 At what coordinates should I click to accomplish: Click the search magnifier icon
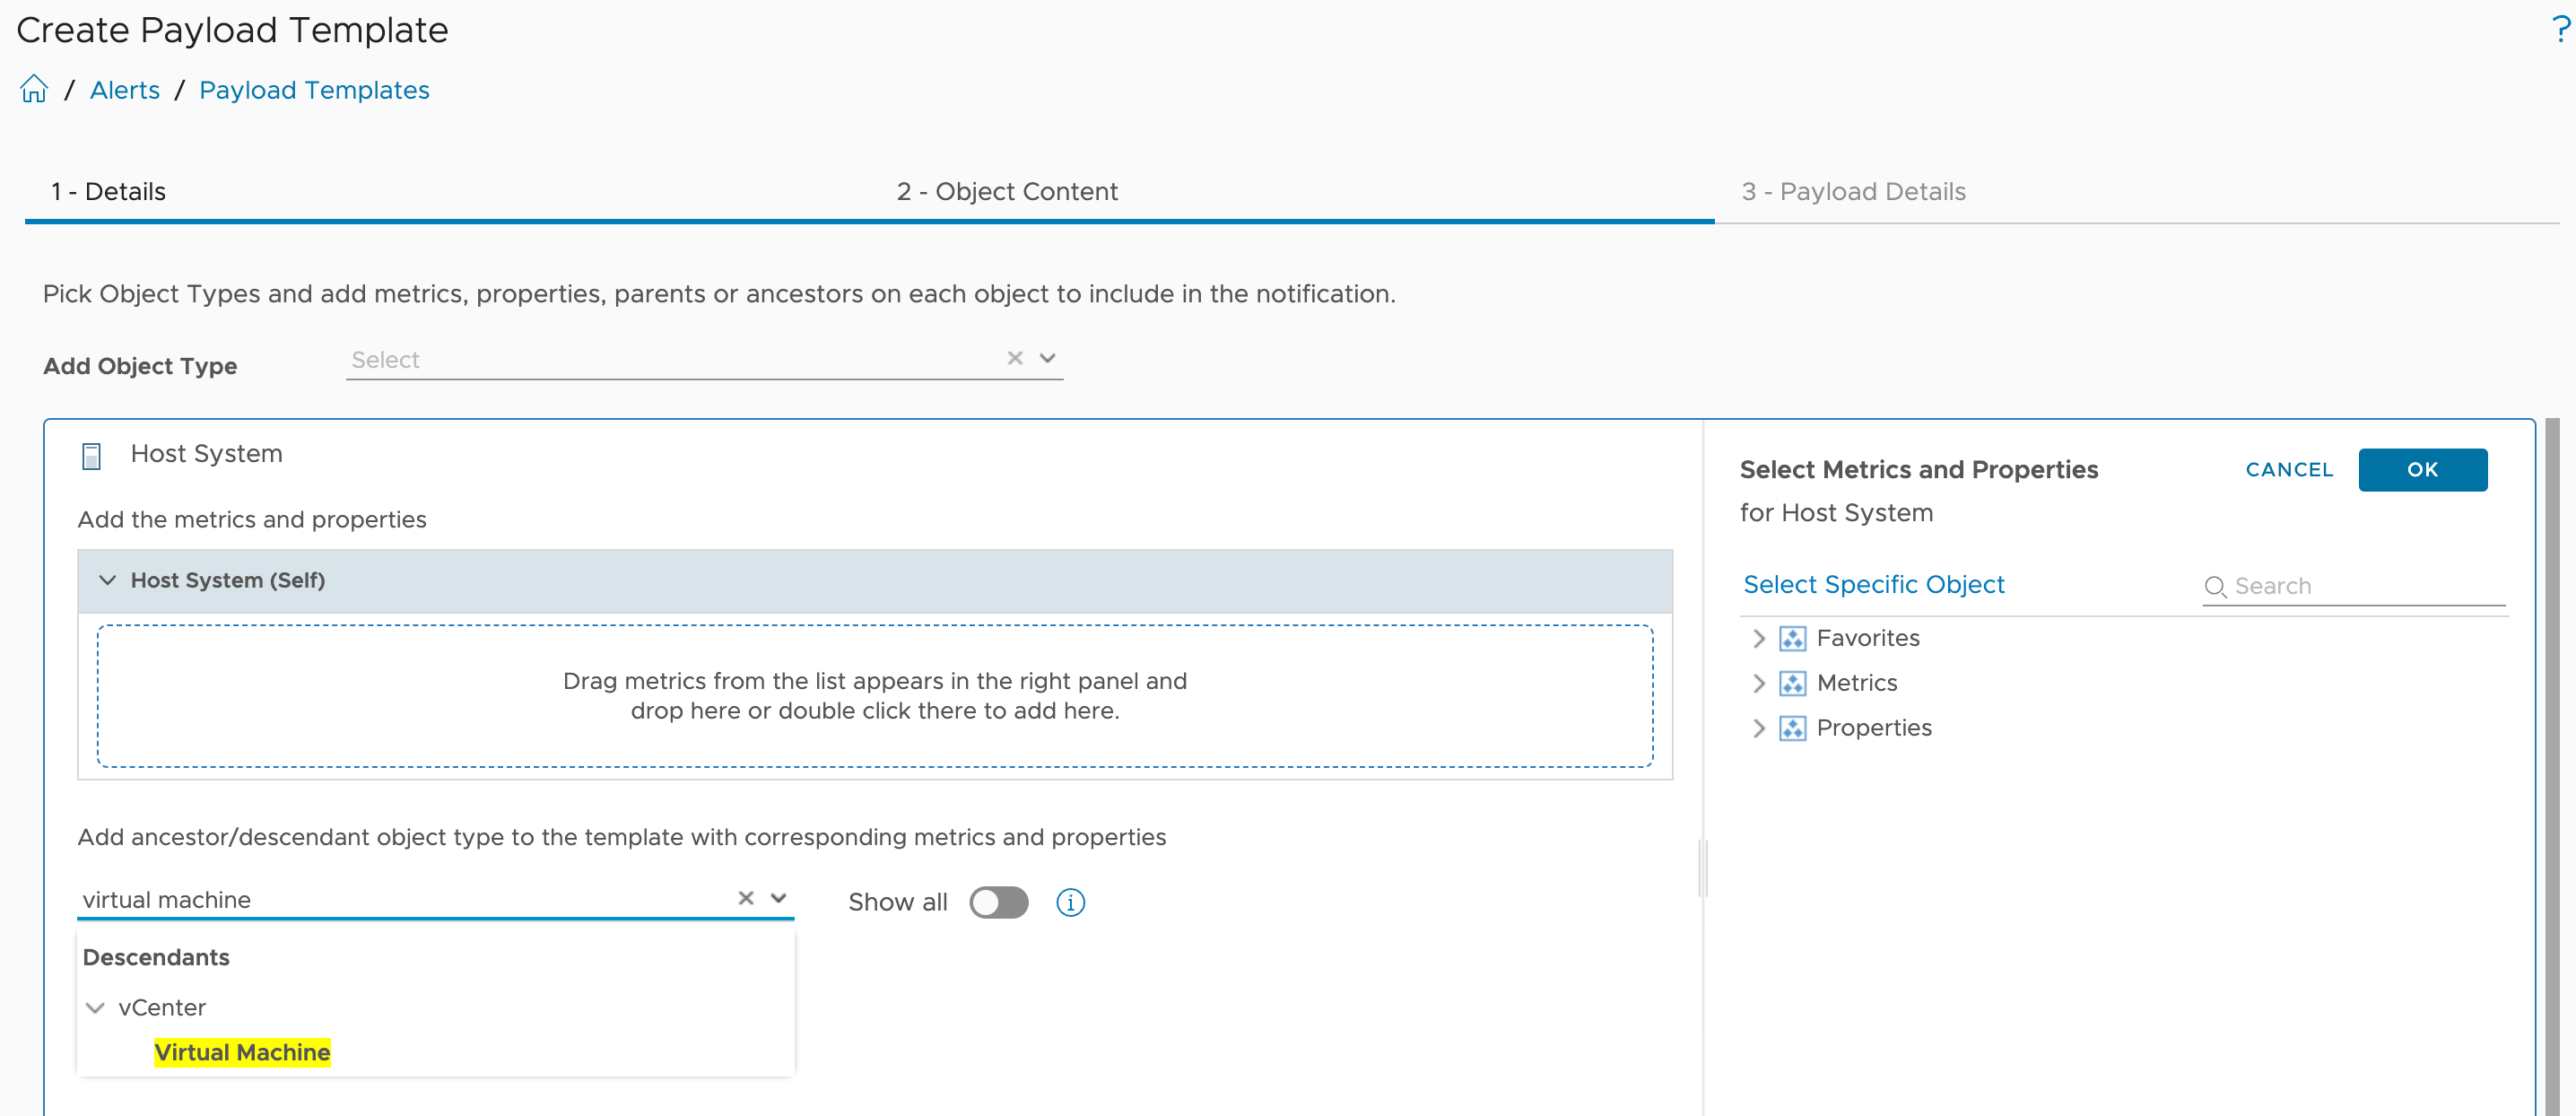pos(2216,587)
